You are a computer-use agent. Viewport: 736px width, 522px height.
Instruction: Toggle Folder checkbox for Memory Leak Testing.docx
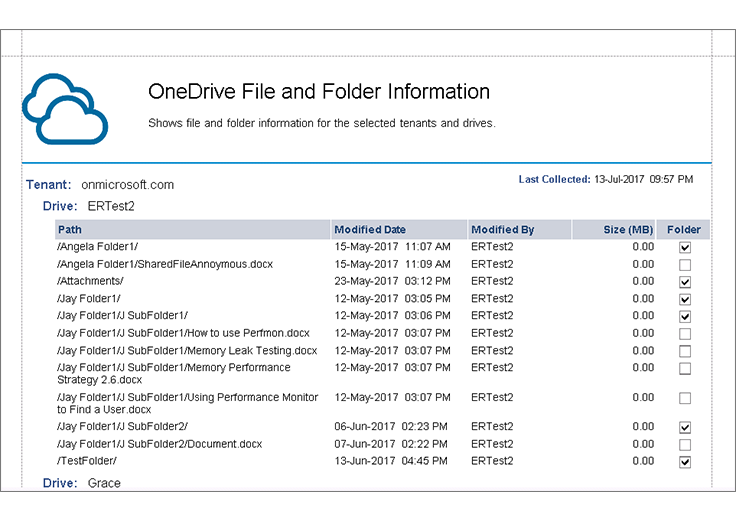685,351
